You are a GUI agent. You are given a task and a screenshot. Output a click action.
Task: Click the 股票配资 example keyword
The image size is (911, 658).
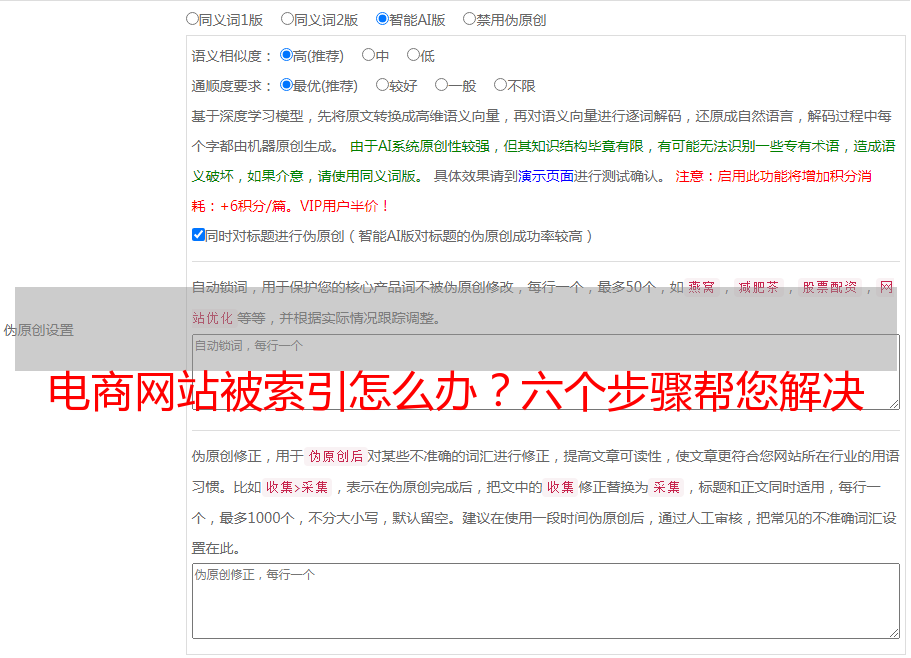(830, 287)
